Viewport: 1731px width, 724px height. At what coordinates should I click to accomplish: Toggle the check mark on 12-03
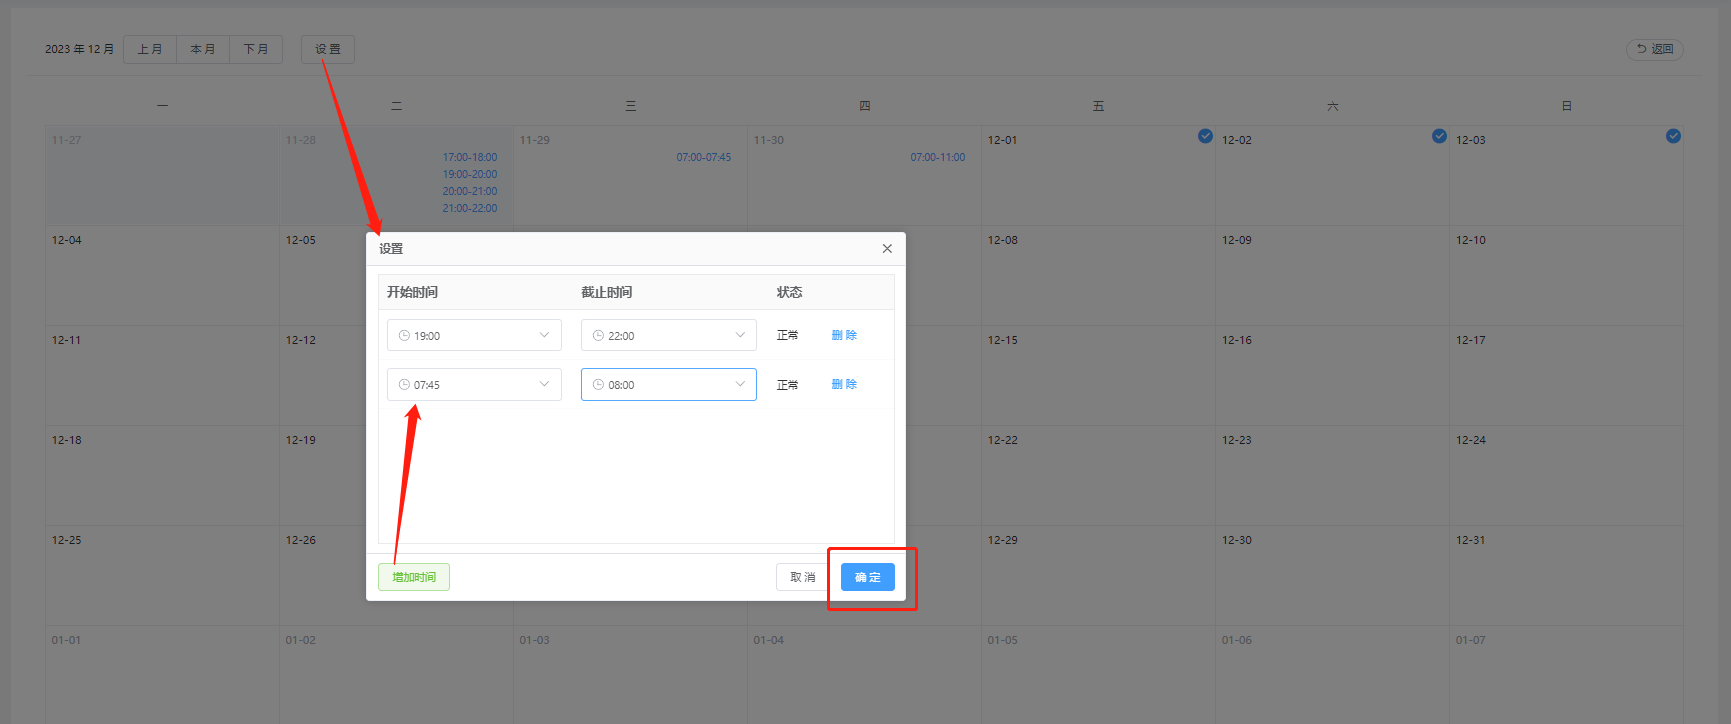coord(1673,136)
